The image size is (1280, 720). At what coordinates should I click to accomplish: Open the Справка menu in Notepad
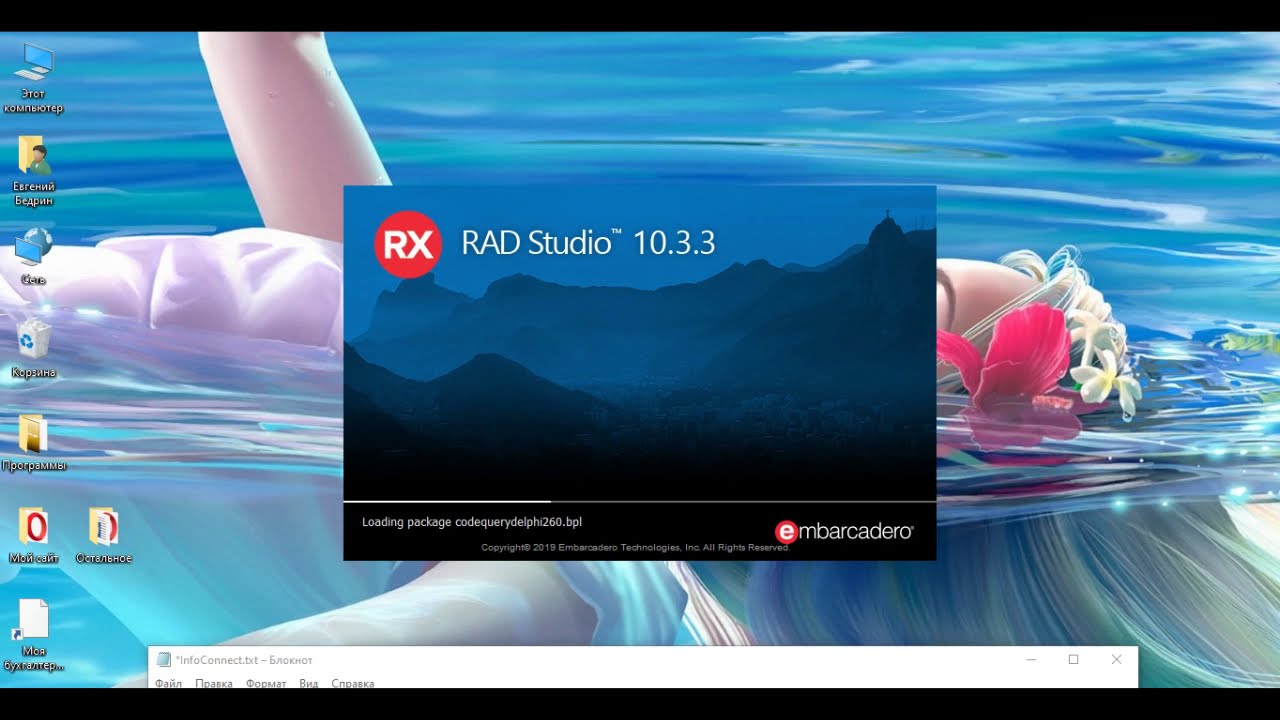(352, 684)
